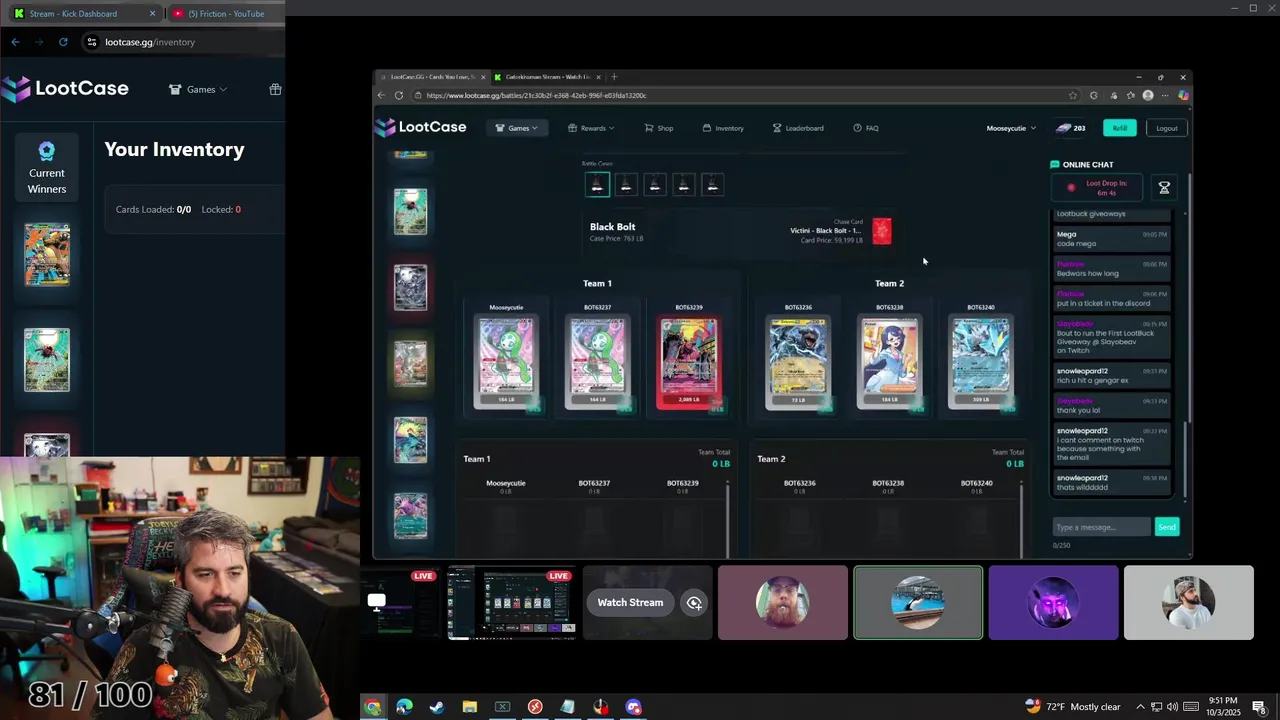Reload the inner lootcase battles page
Image resolution: width=1280 pixels, height=720 pixels.
click(x=399, y=95)
